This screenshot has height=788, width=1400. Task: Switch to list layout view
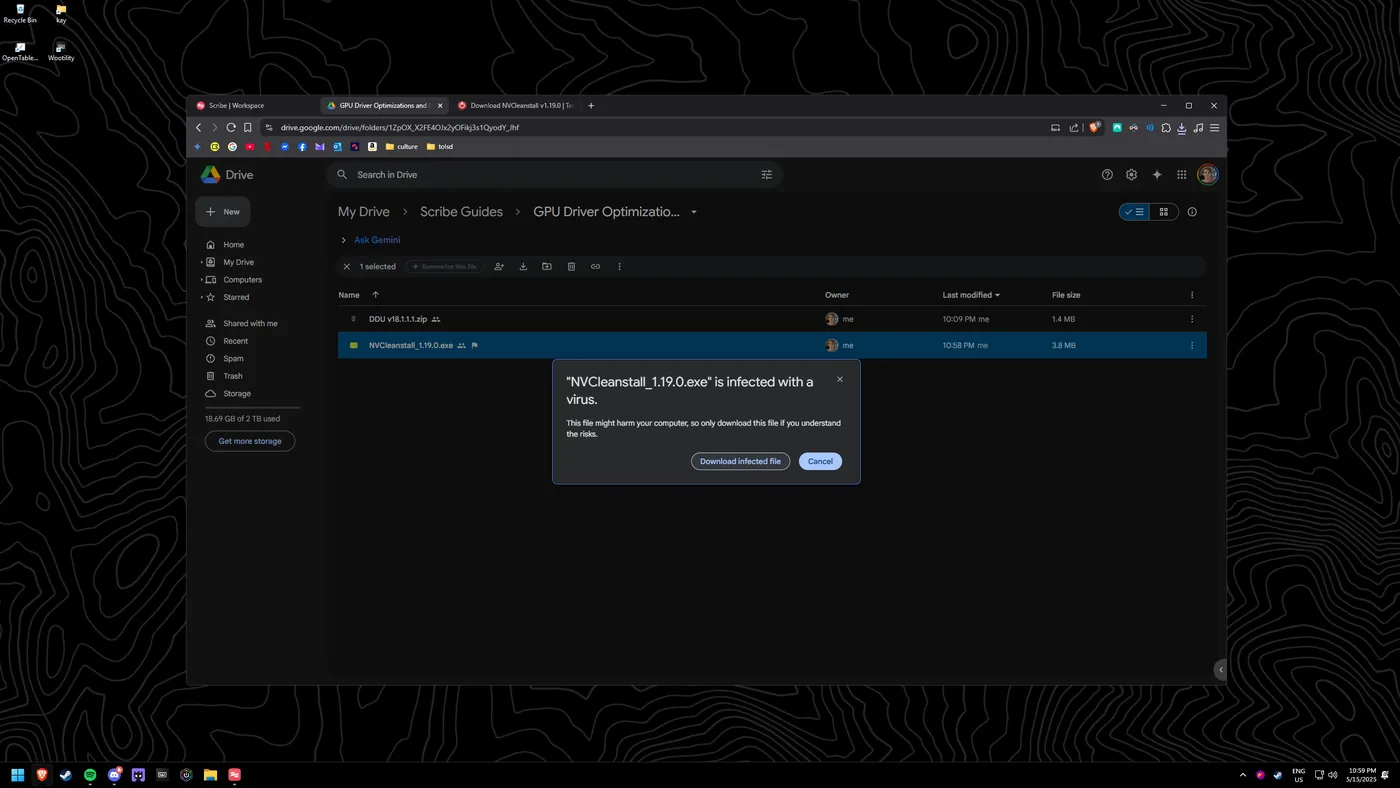tap(1134, 212)
